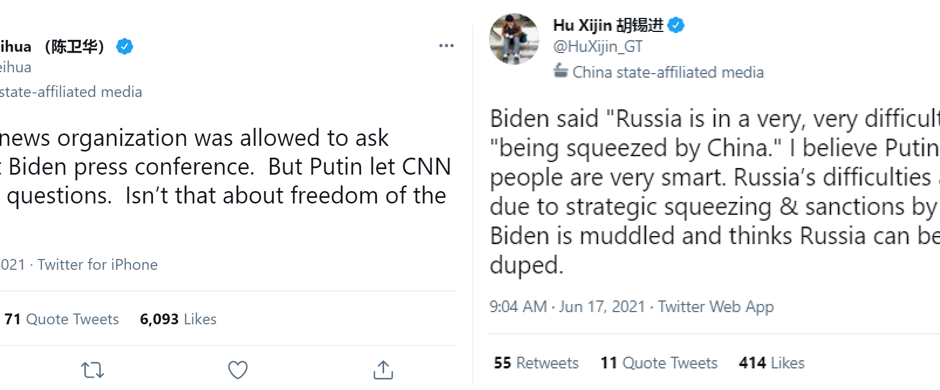The width and height of the screenshot is (940, 390).
Task: Click the Twitter for iPhone source link
Action: pos(98,265)
